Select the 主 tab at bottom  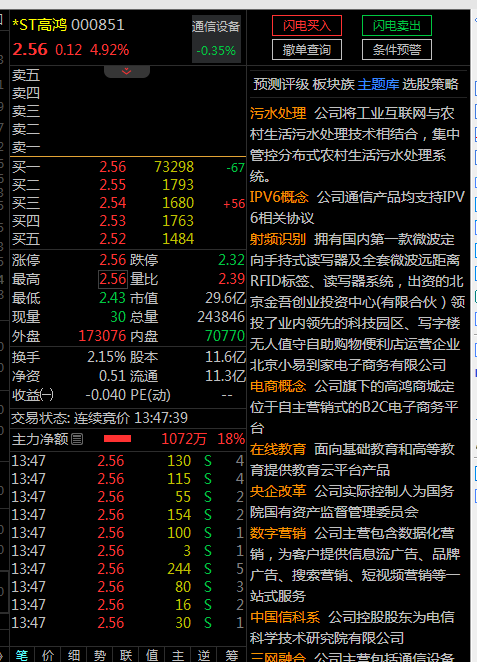pos(178,655)
